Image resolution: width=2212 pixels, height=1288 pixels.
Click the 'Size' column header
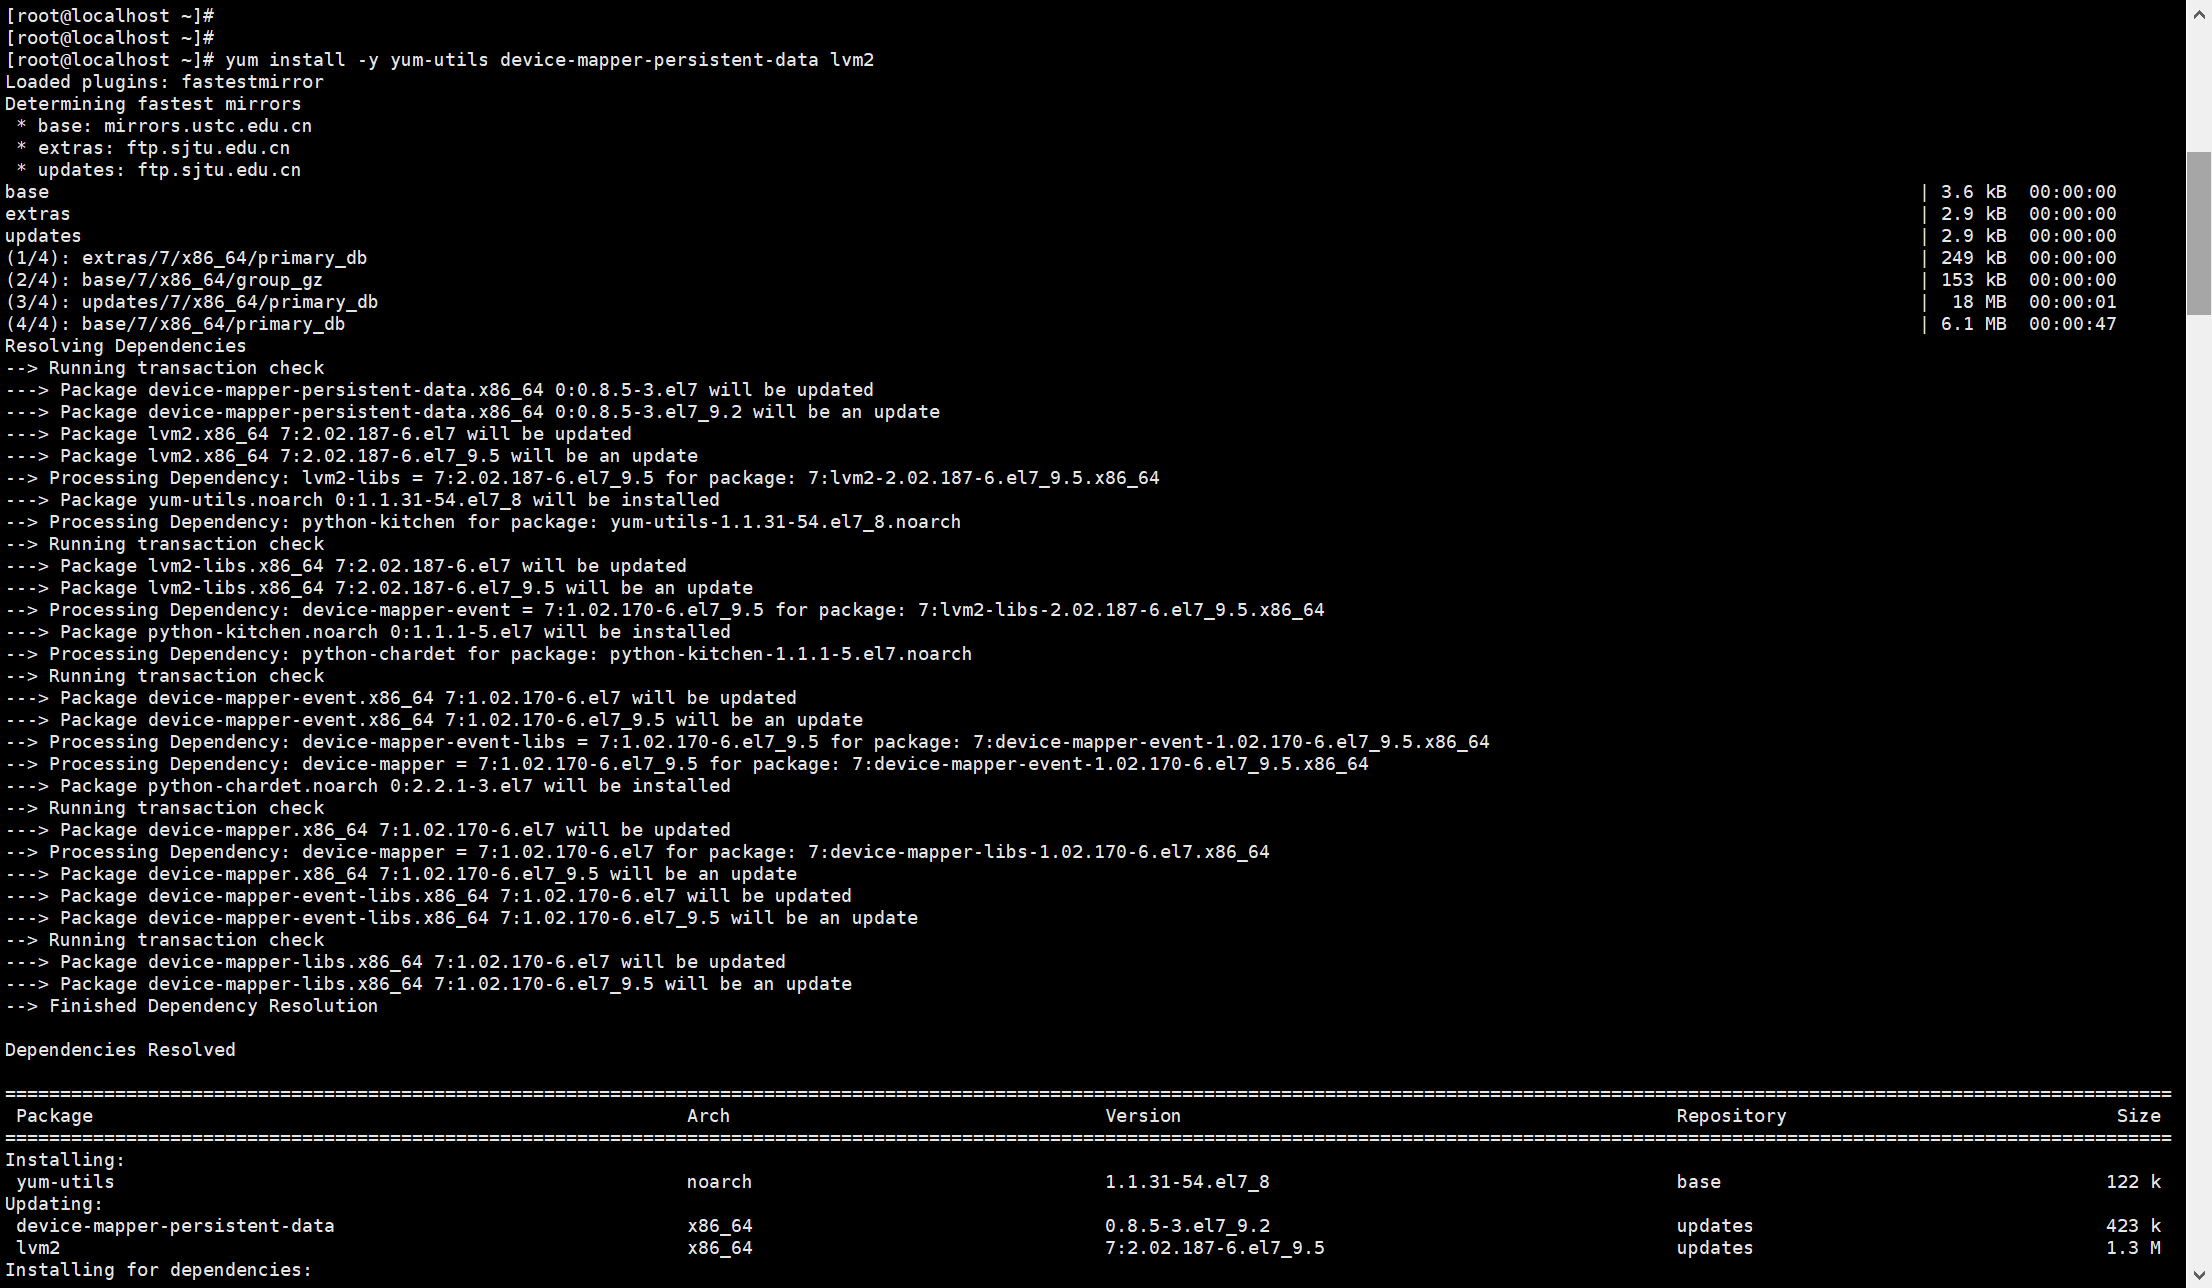pos(2138,1116)
